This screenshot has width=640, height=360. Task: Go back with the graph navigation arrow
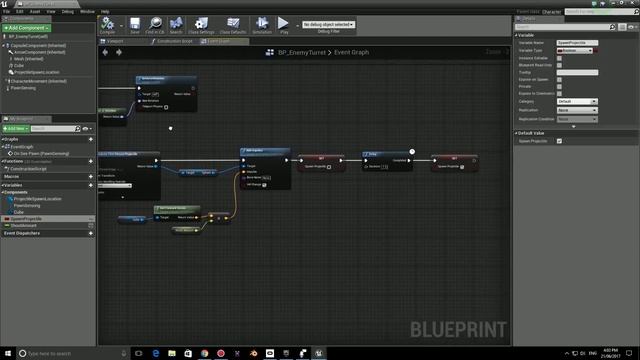105,52
